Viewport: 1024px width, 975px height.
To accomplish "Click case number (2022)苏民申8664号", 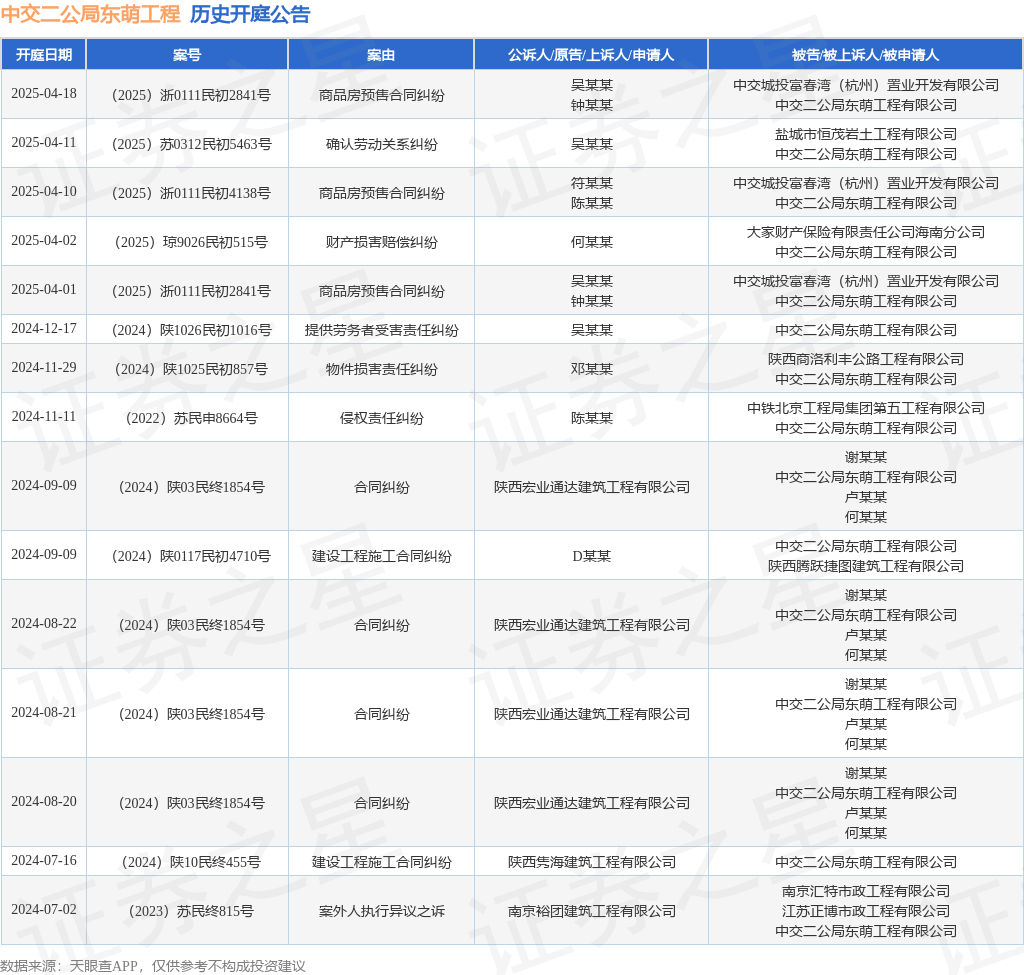I will pos(191,419).
